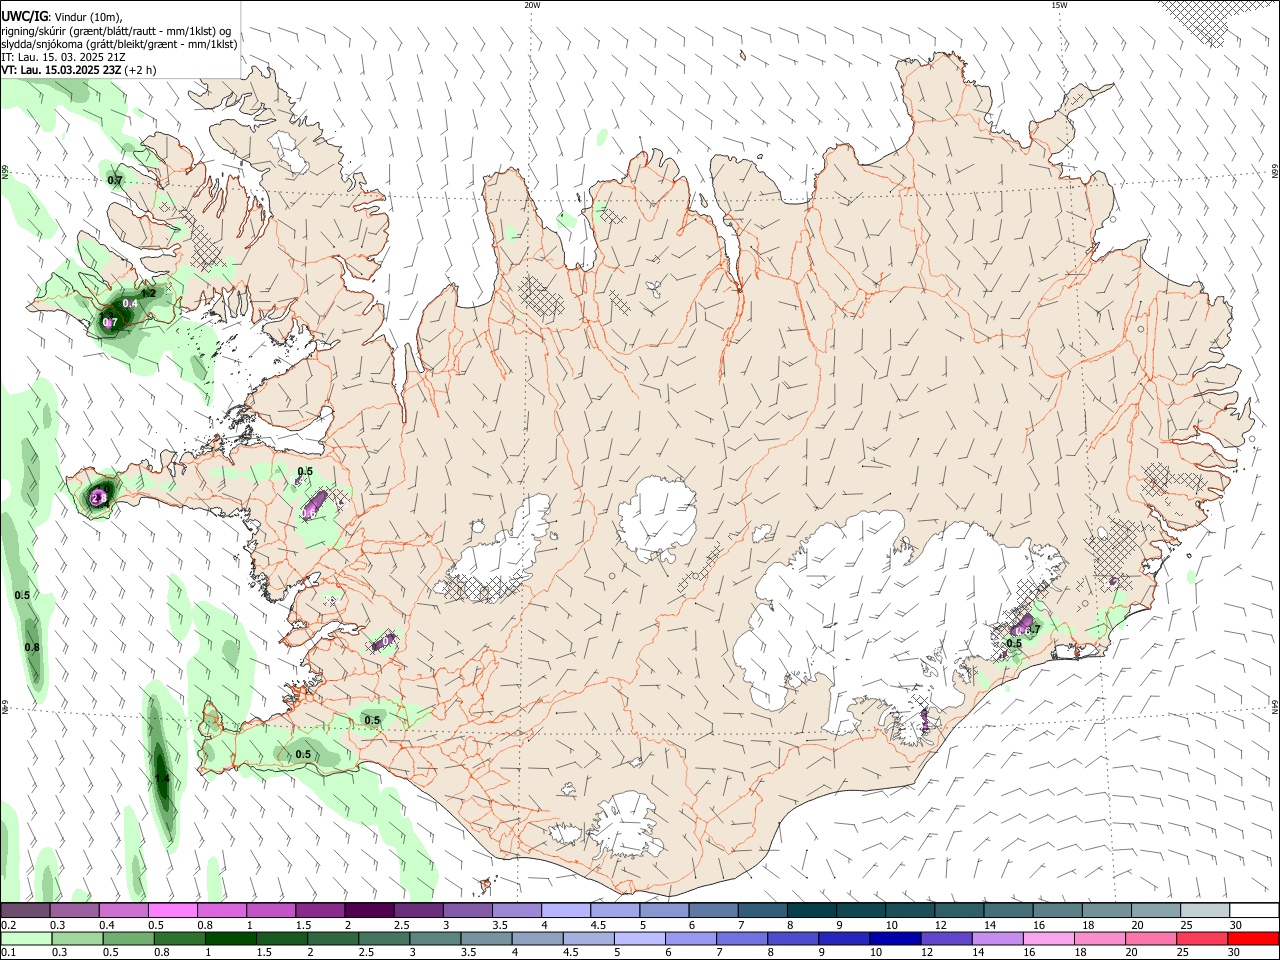Click the 1.4 precipitation value offshore southwest
Viewport: 1280px width, 960px height.
(162, 777)
